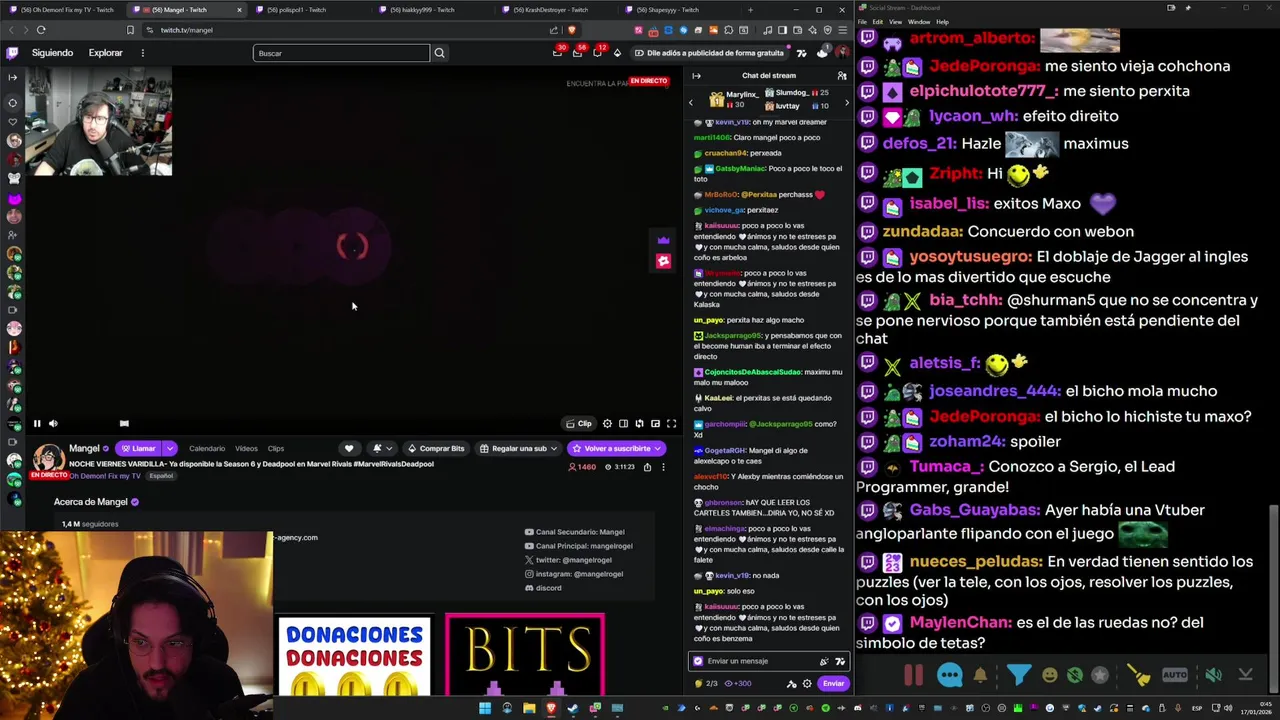This screenshot has width=1280, height=720.
Task: Open Edit menu in Social Stream
Action: click(877, 22)
